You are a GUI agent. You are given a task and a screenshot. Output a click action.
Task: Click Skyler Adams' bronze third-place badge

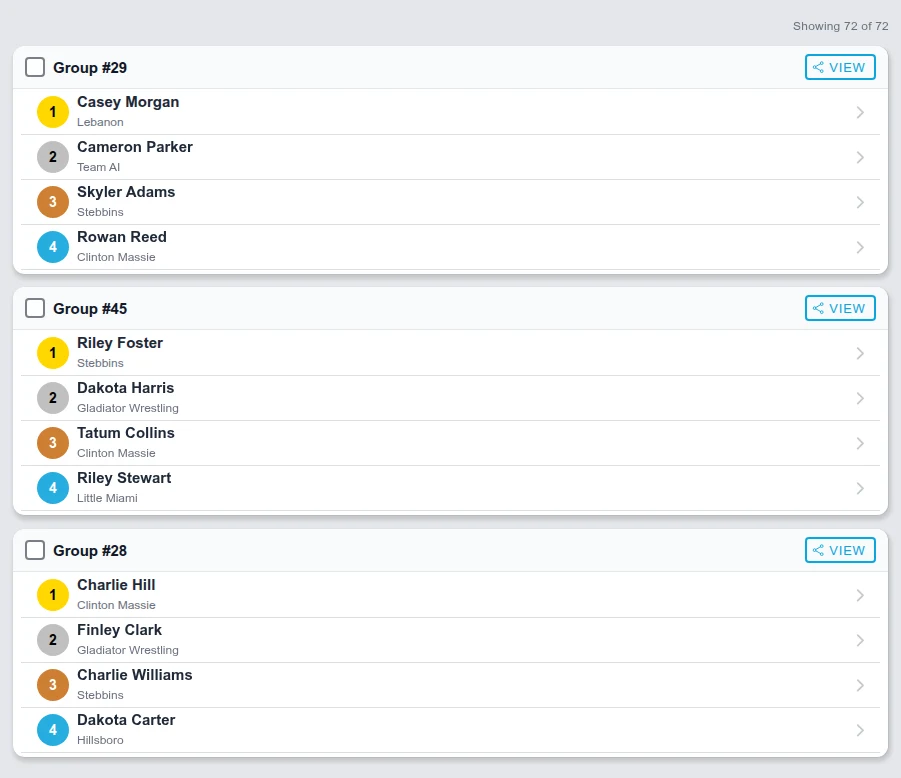(53, 202)
